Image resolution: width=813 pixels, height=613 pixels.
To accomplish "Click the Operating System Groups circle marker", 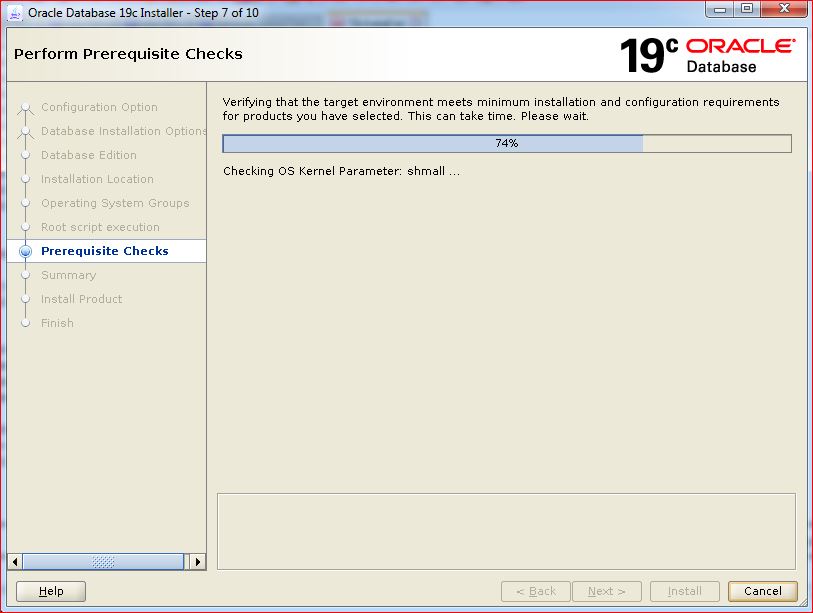I will [25, 203].
